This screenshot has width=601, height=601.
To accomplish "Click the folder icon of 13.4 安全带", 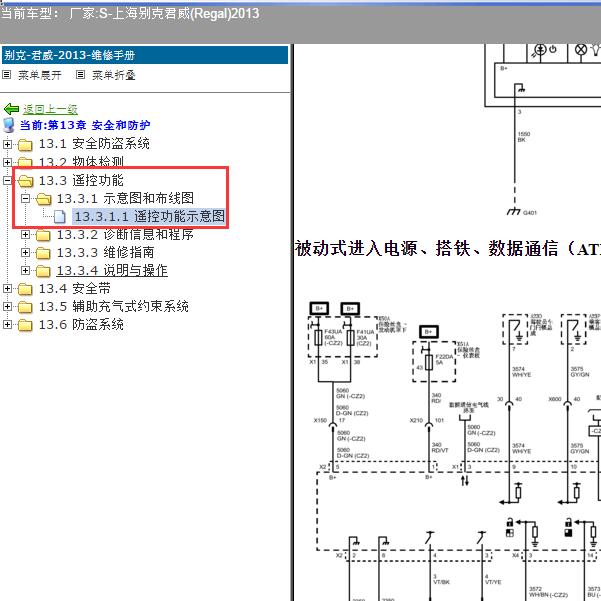I will 25,289.
